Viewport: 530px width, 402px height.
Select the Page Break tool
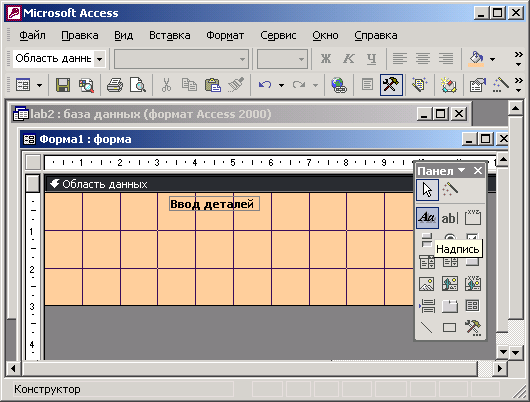[427, 306]
